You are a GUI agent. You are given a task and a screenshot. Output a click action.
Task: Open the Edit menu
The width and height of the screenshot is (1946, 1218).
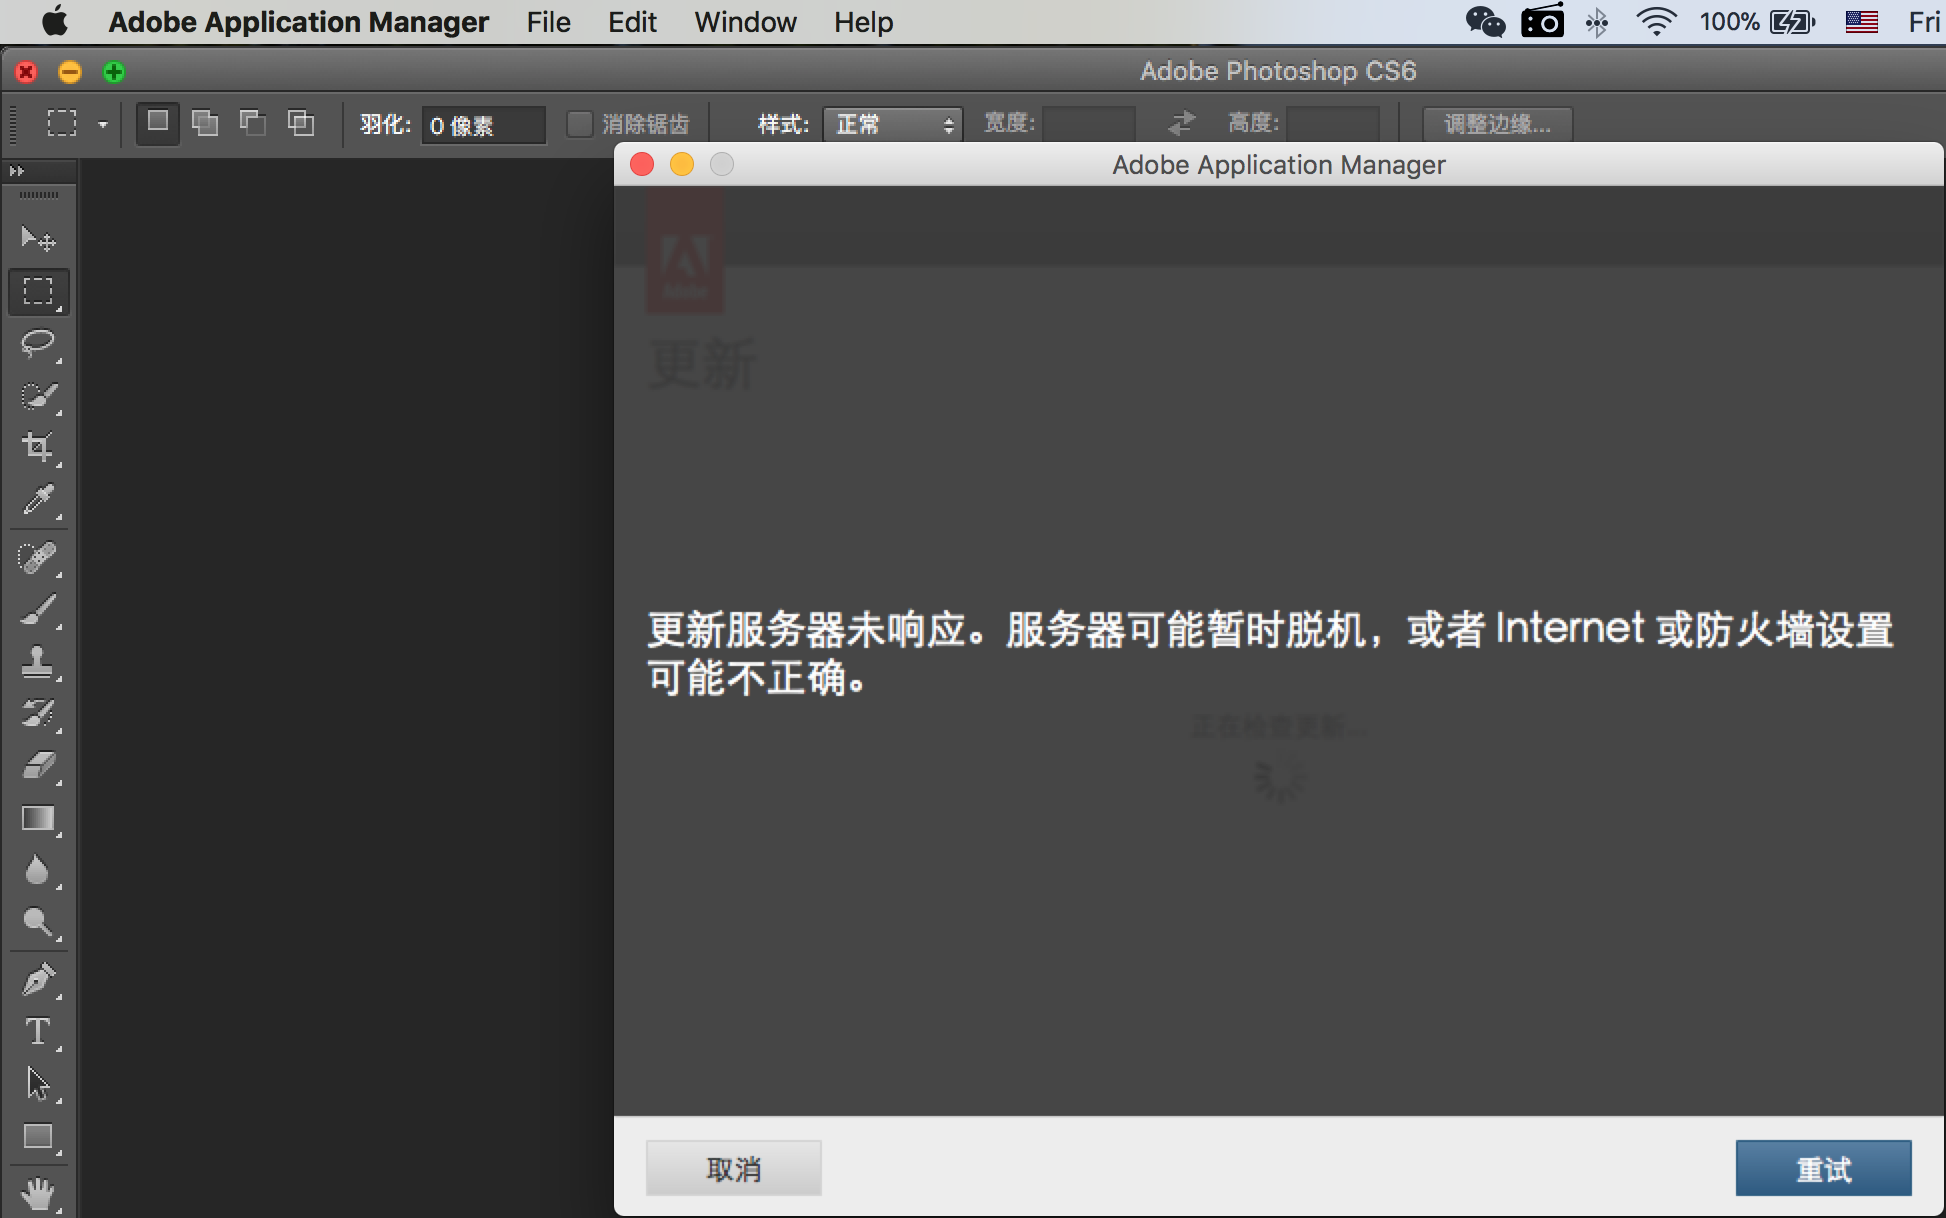point(633,22)
